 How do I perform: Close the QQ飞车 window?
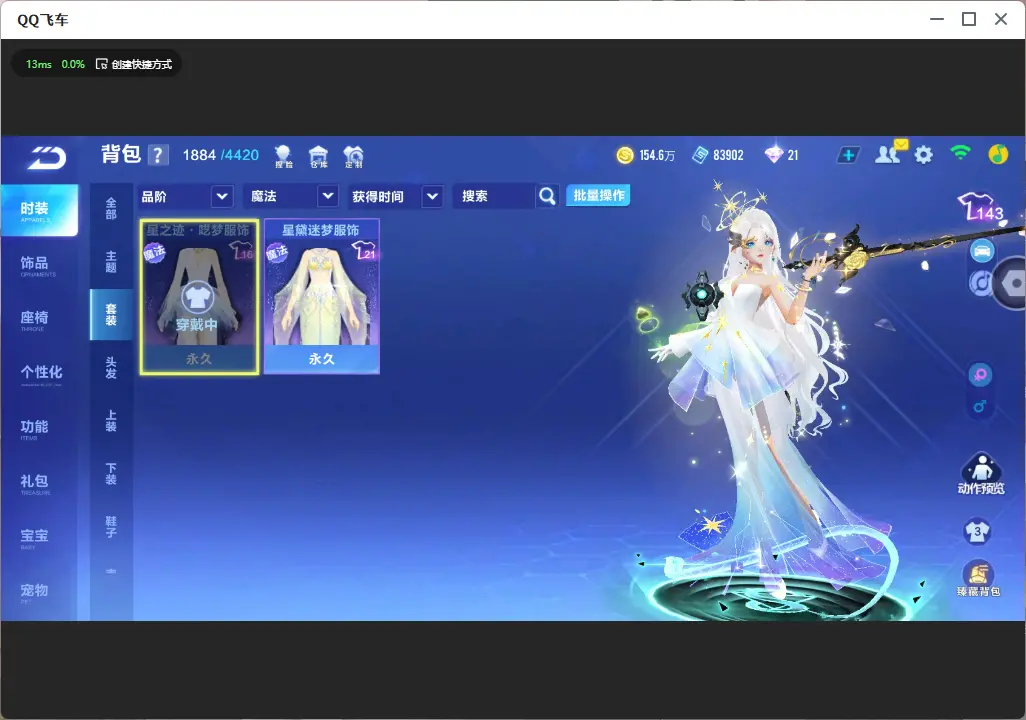point(1001,20)
